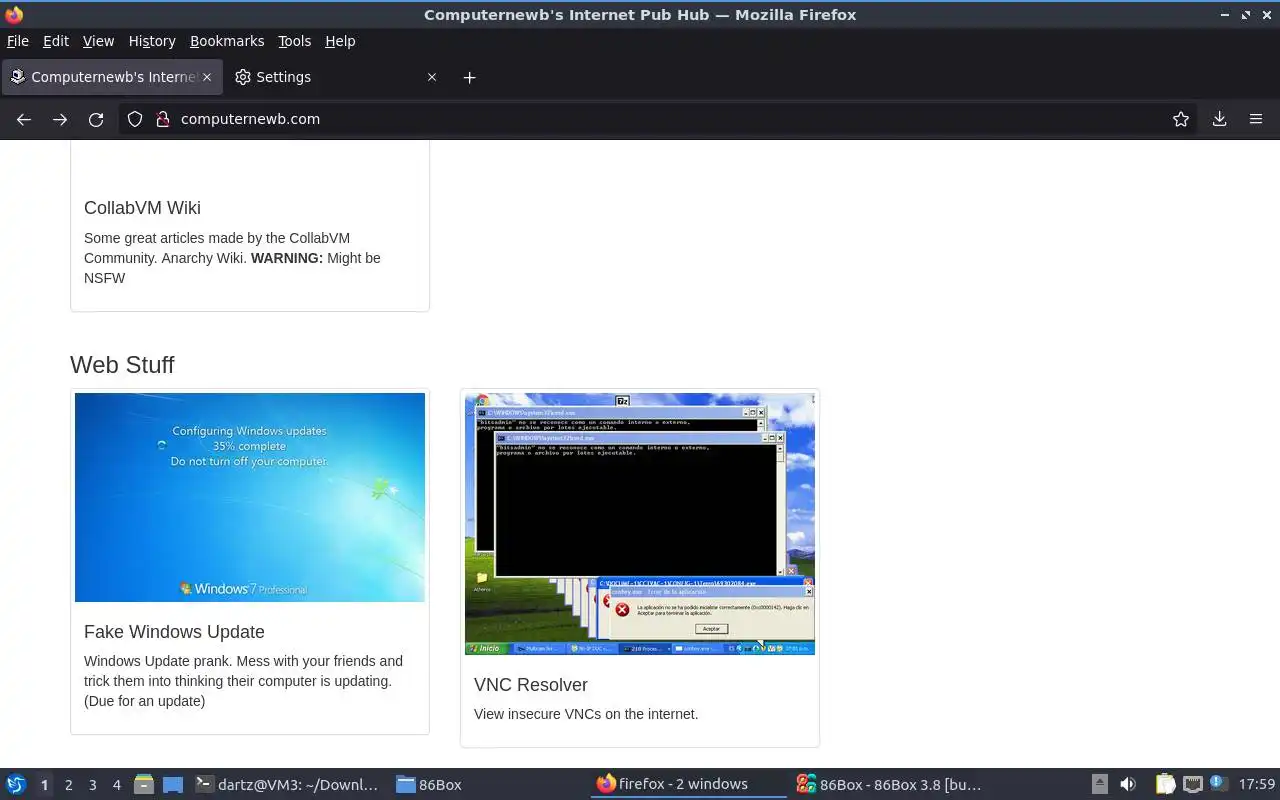Click the update notification tray icon
Screen dimensions: 1280x800
[x=1217, y=784]
